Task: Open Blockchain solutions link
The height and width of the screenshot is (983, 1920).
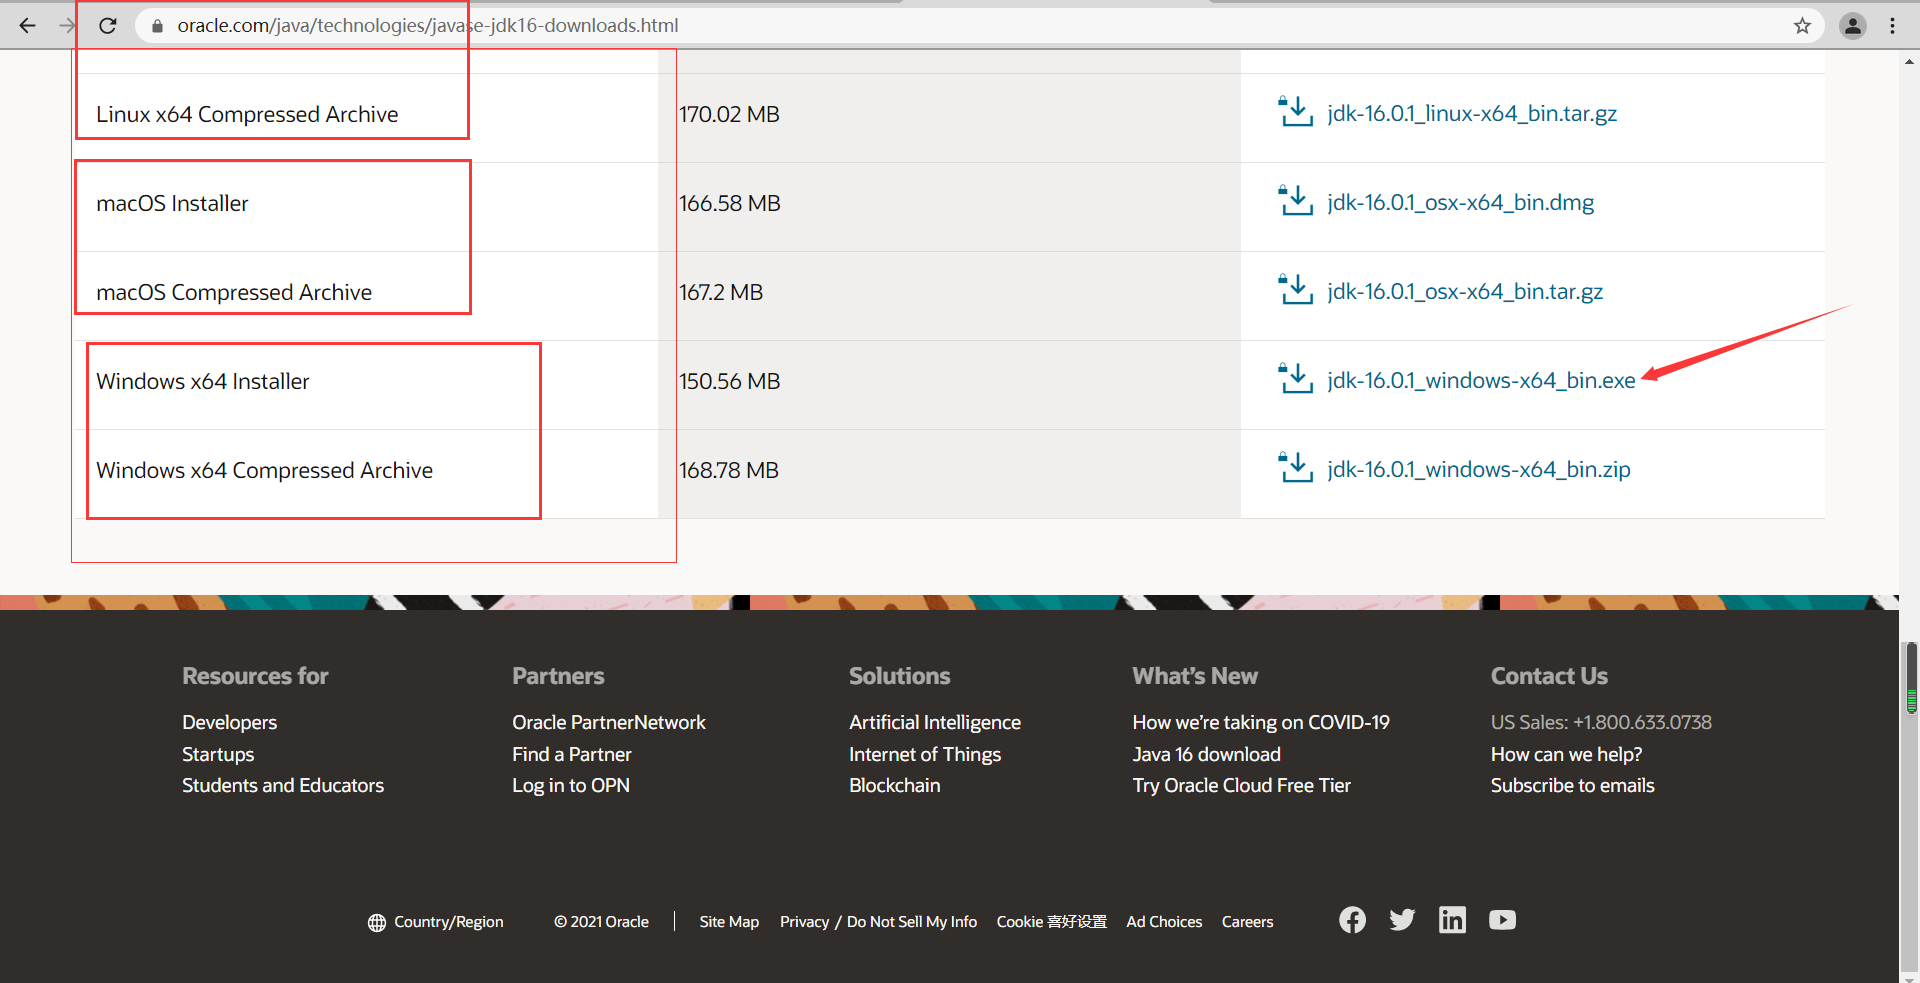Action: tap(895, 785)
